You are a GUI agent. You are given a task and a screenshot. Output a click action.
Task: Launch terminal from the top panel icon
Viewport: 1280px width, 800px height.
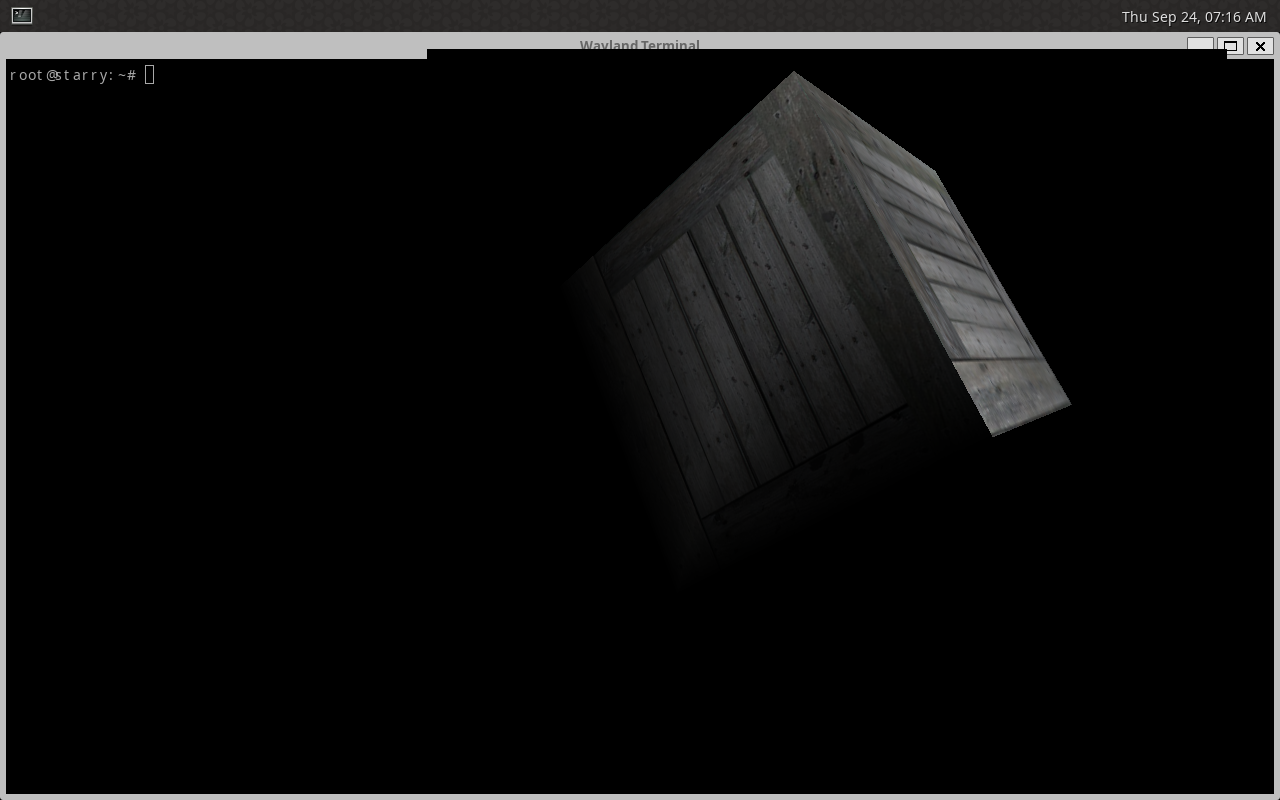[x=21, y=16]
